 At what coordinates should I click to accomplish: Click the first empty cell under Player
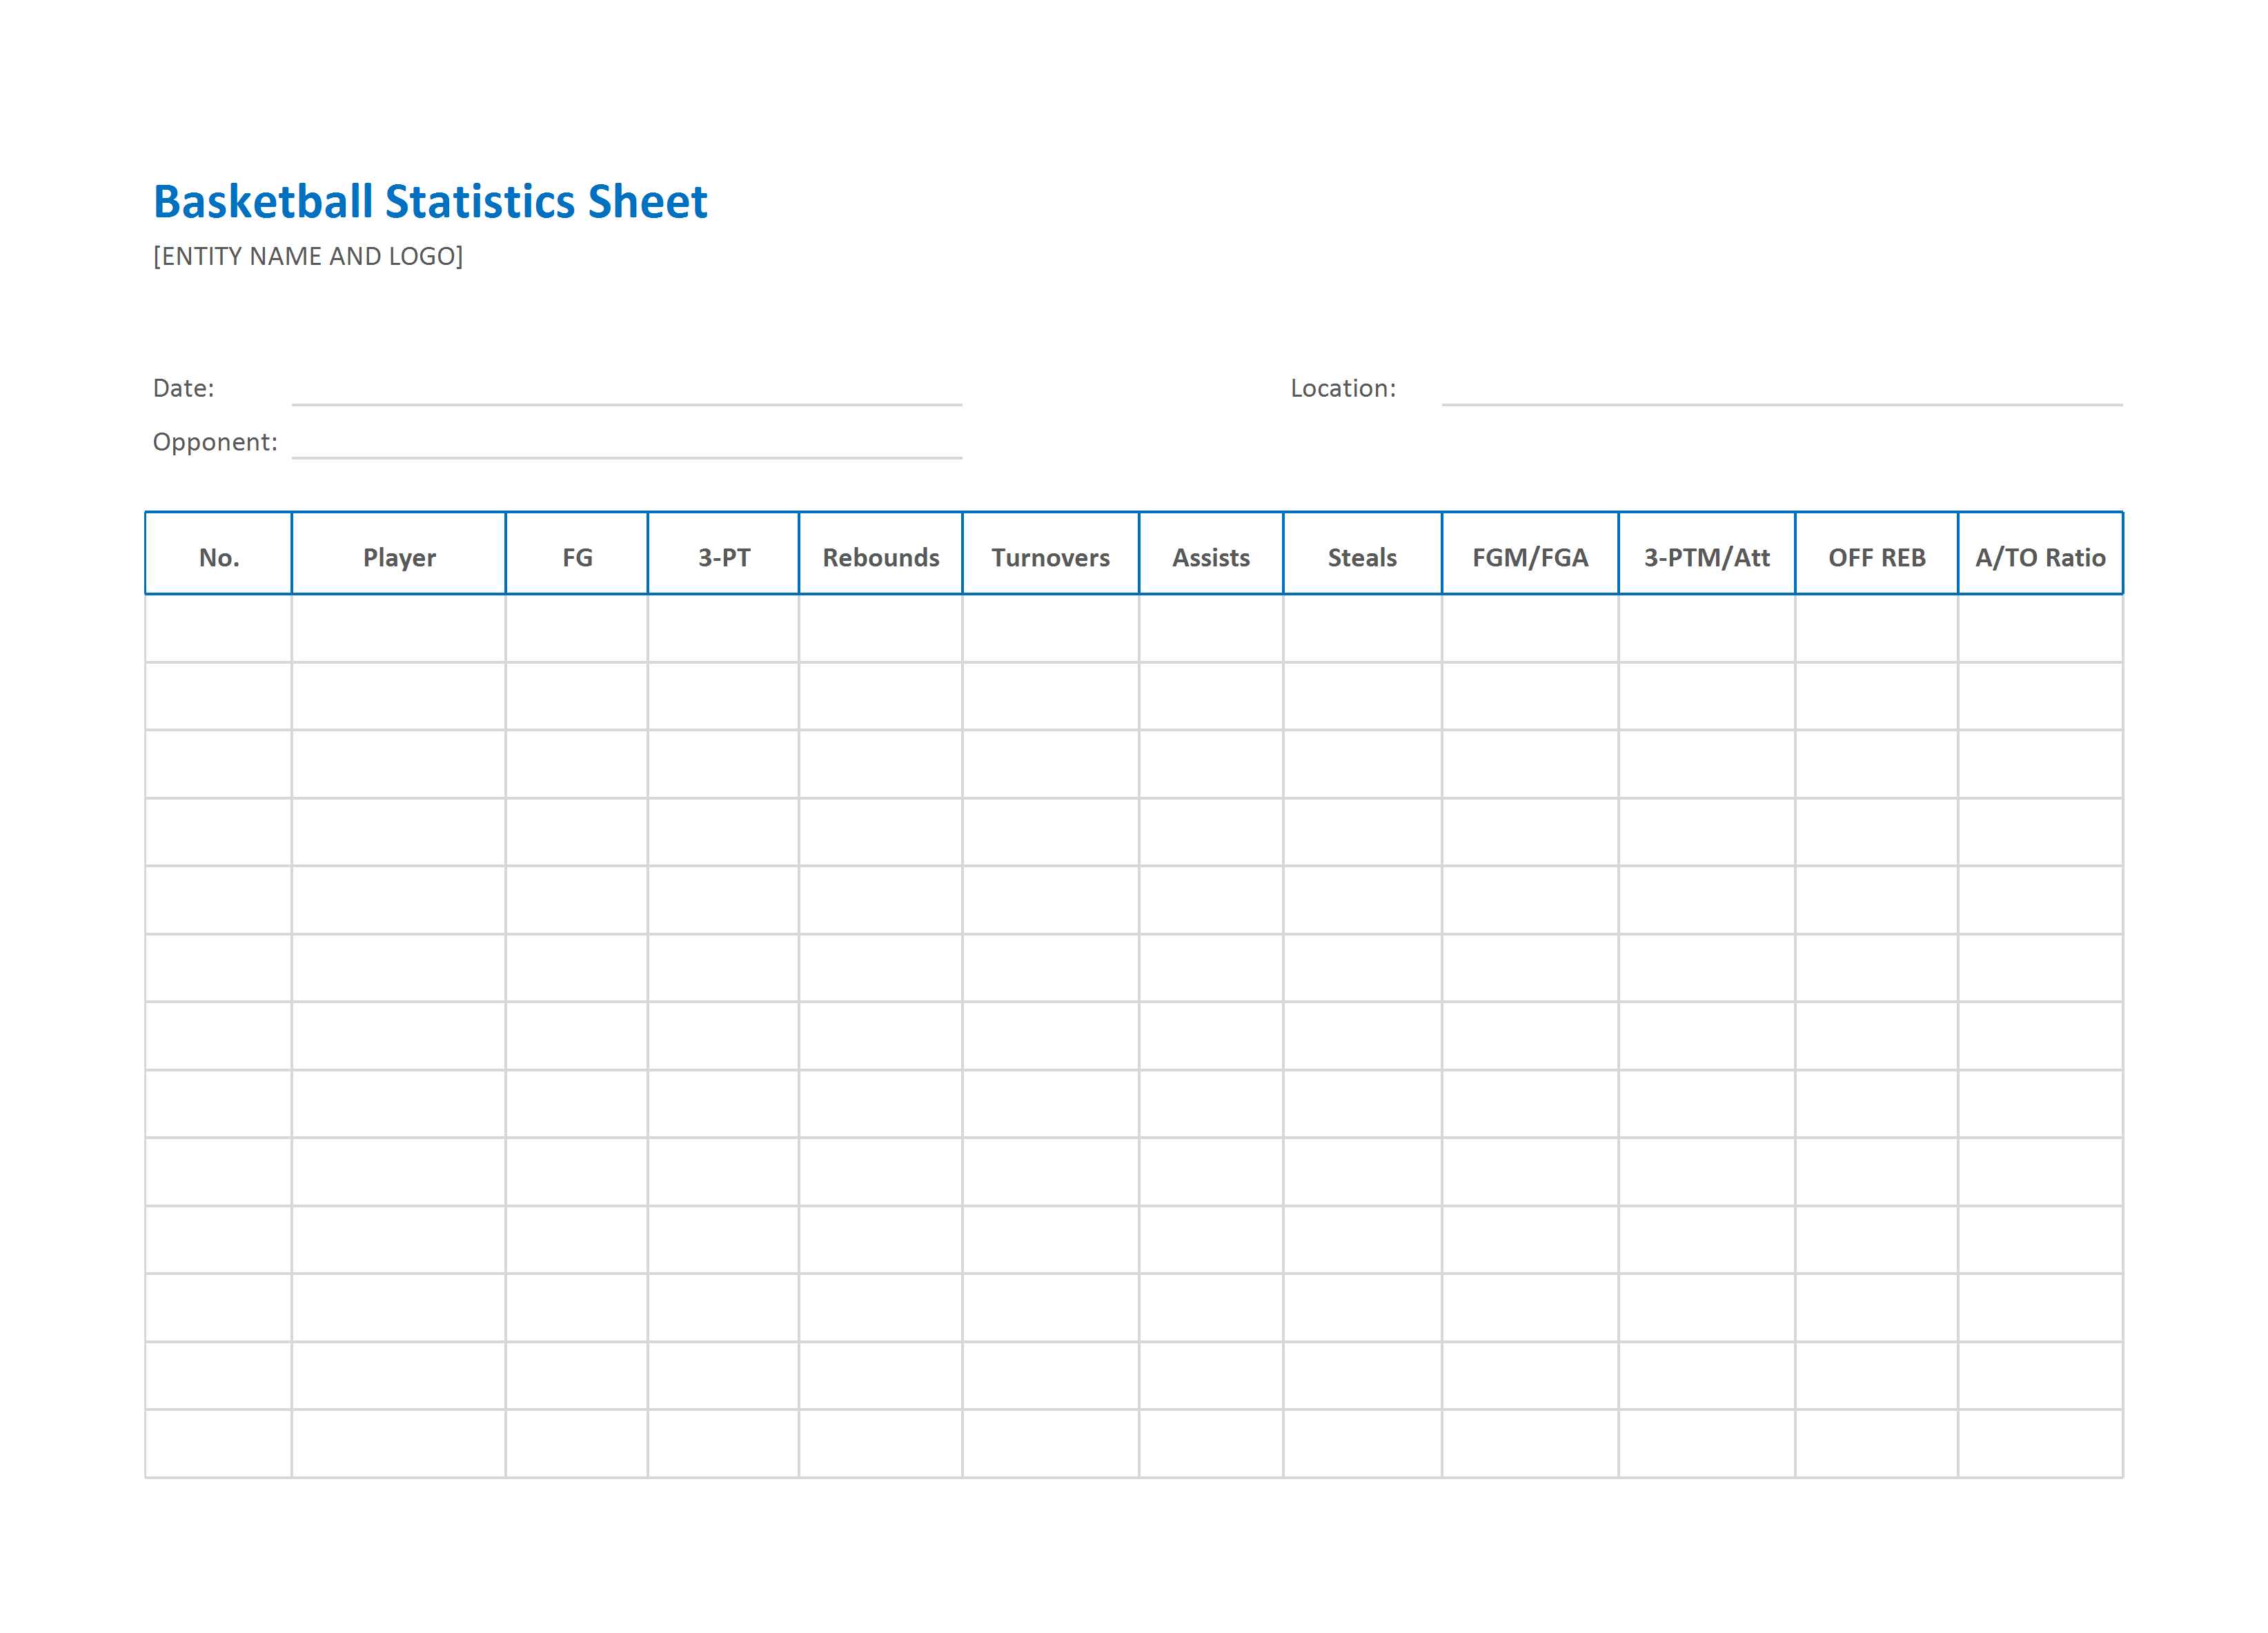[399, 628]
